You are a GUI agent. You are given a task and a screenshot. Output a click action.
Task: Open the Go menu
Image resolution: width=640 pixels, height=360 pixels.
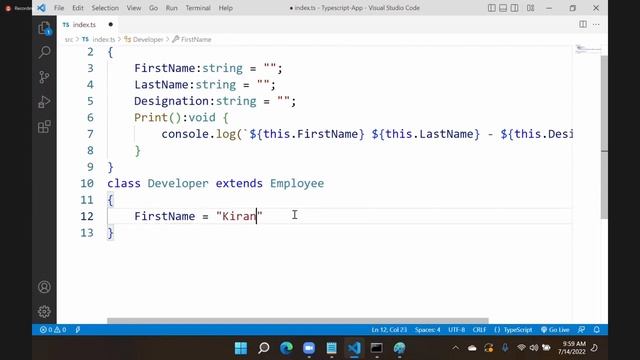[153, 8]
